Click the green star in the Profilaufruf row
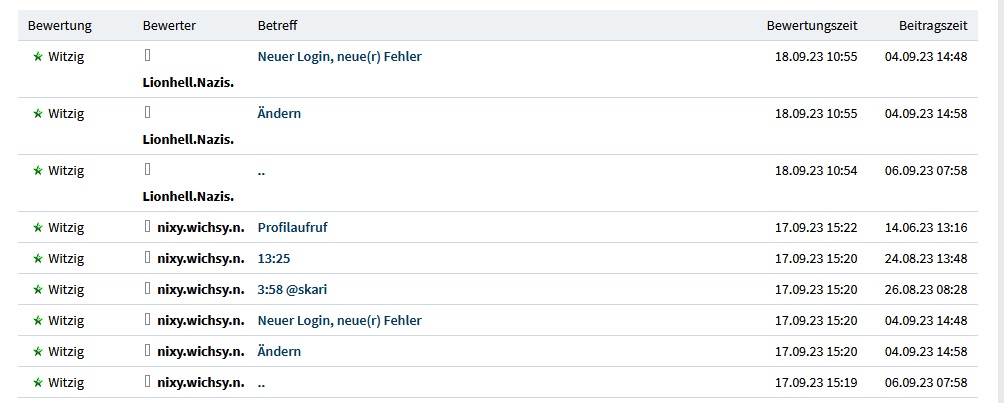This screenshot has height=403, width=1004. (38, 228)
